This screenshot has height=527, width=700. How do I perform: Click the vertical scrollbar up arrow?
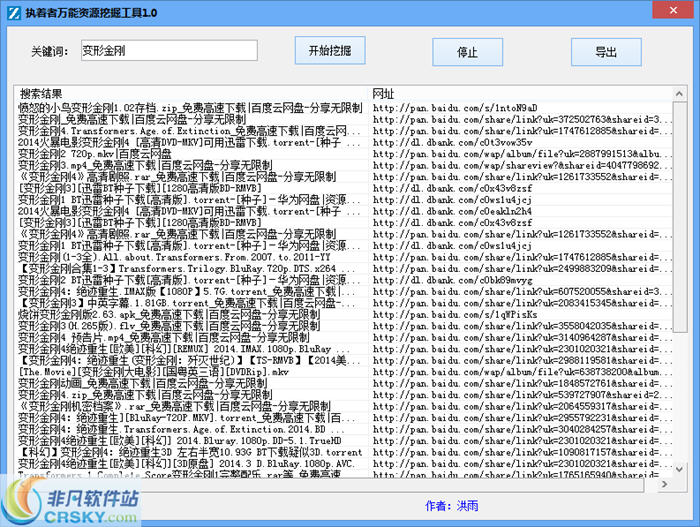(x=679, y=94)
